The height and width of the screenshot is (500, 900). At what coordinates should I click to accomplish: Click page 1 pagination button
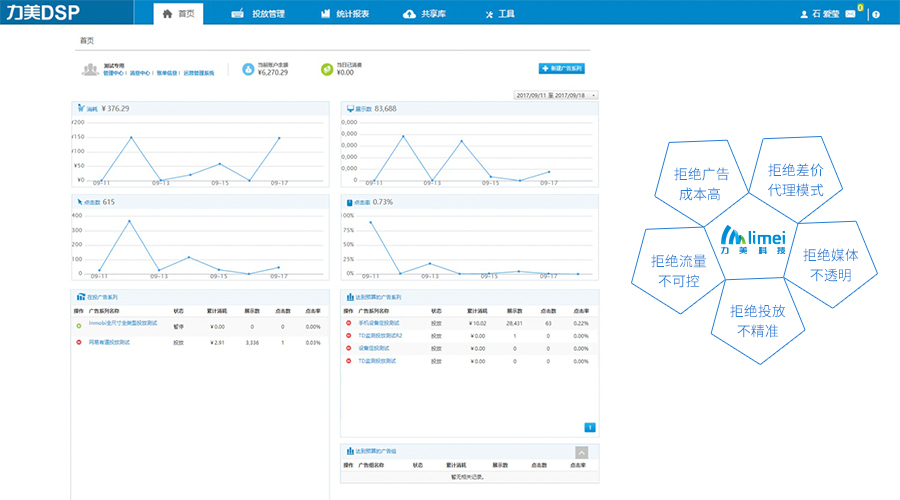point(589,428)
